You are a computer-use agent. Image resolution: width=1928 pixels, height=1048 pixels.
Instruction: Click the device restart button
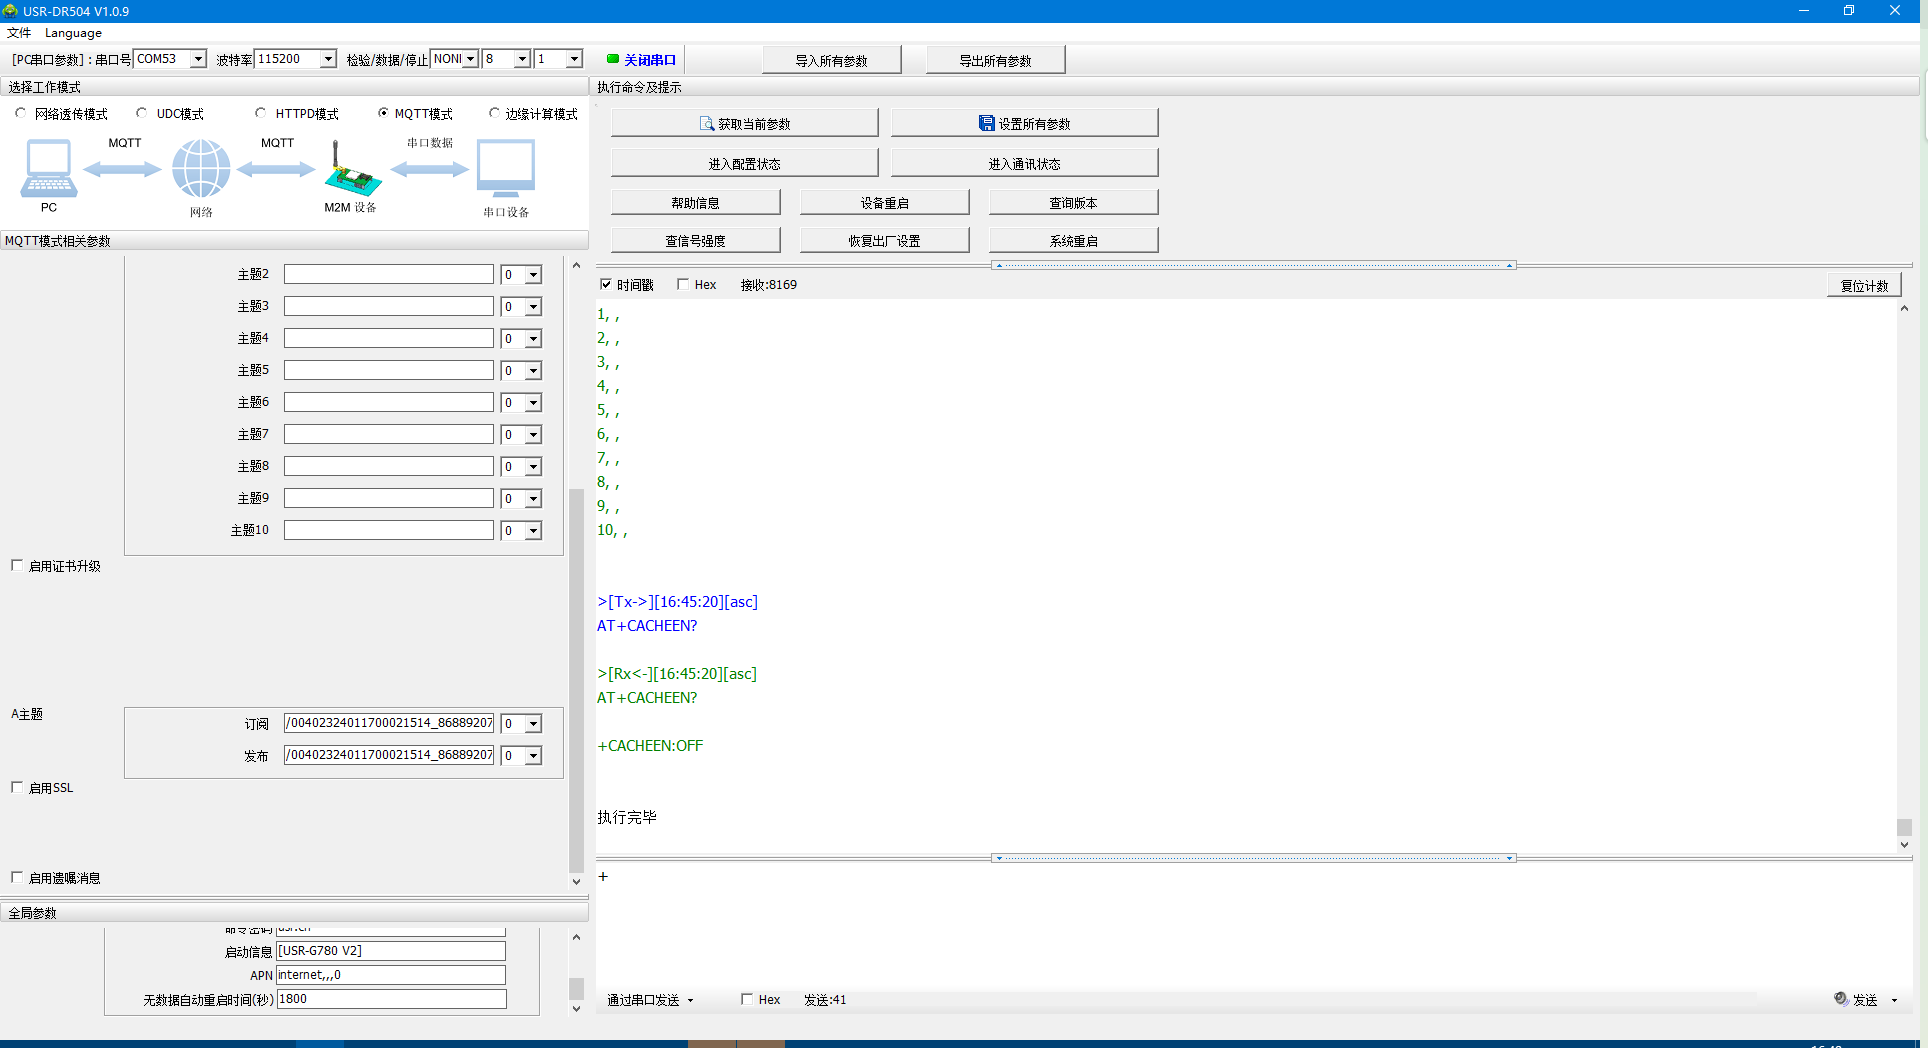click(884, 203)
